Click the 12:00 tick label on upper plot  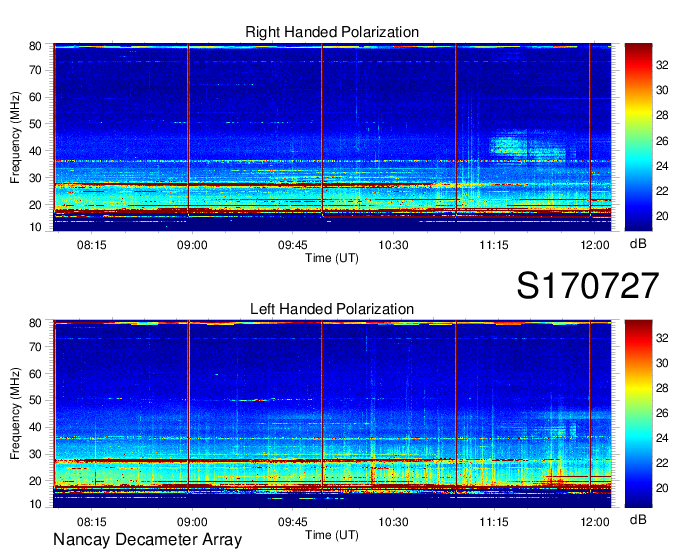595,245
